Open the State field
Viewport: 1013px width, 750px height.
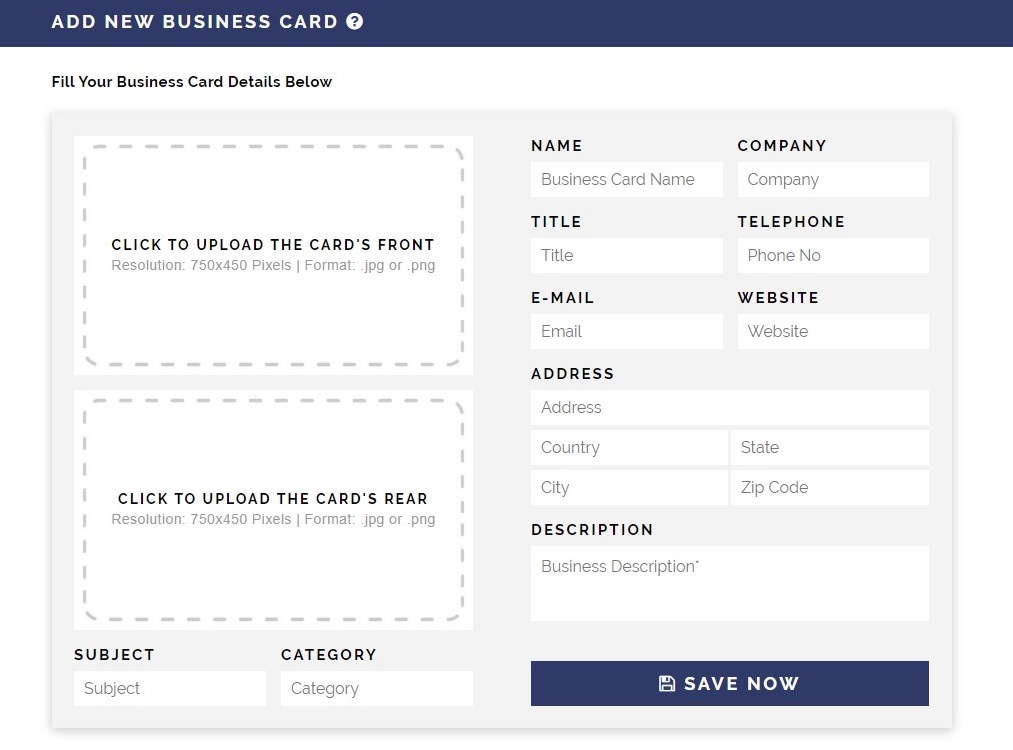coord(830,448)
